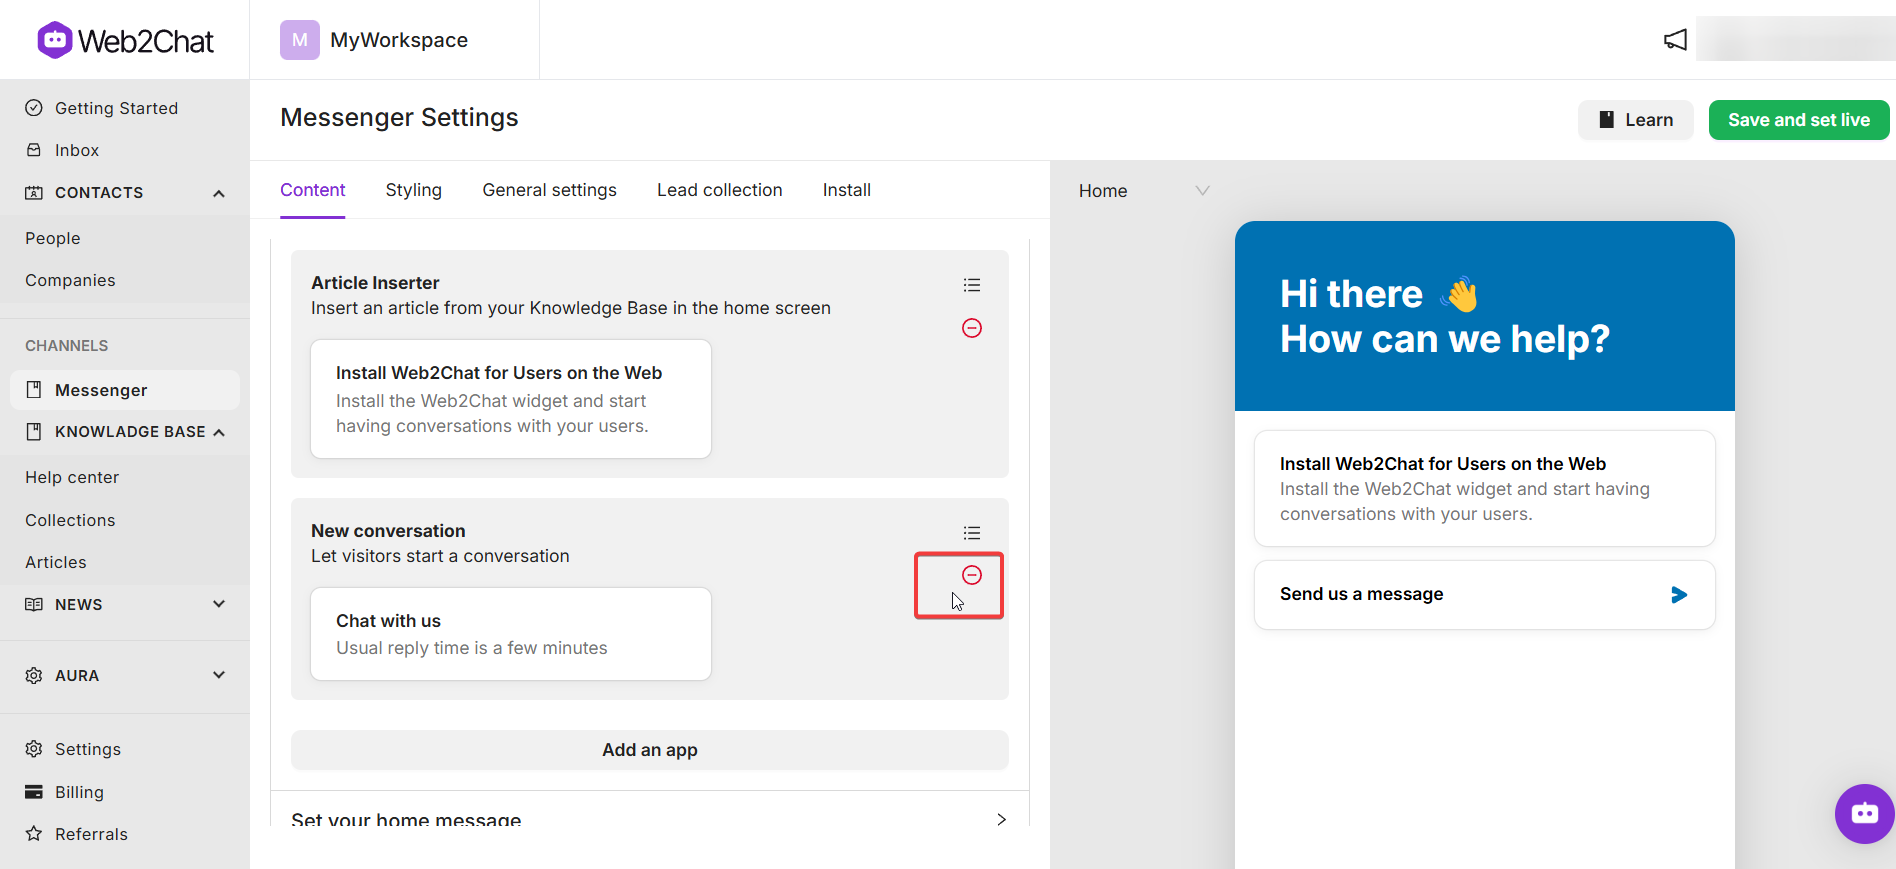Click the Messenger book icon
The width and height of the screenshot is (1896, 869).
point(34,390)
